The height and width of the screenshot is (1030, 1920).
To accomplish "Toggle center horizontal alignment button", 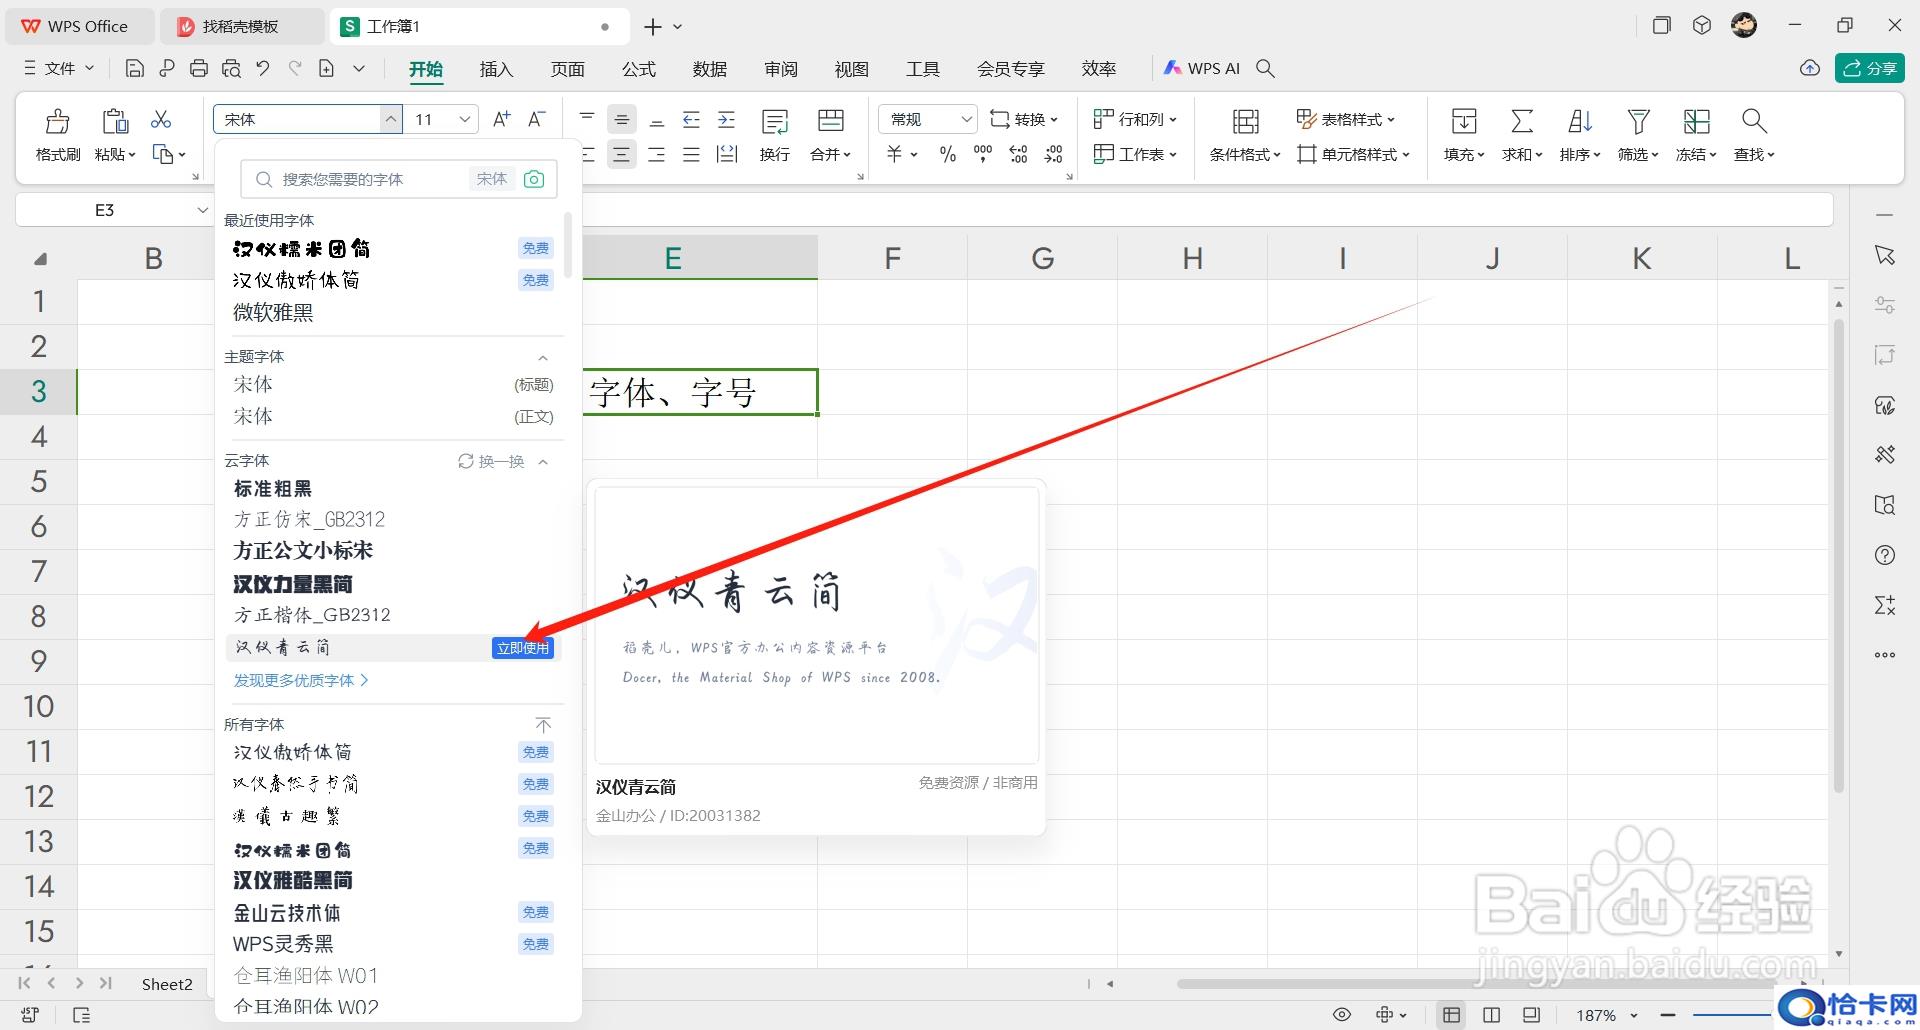I will click(622, 154).
